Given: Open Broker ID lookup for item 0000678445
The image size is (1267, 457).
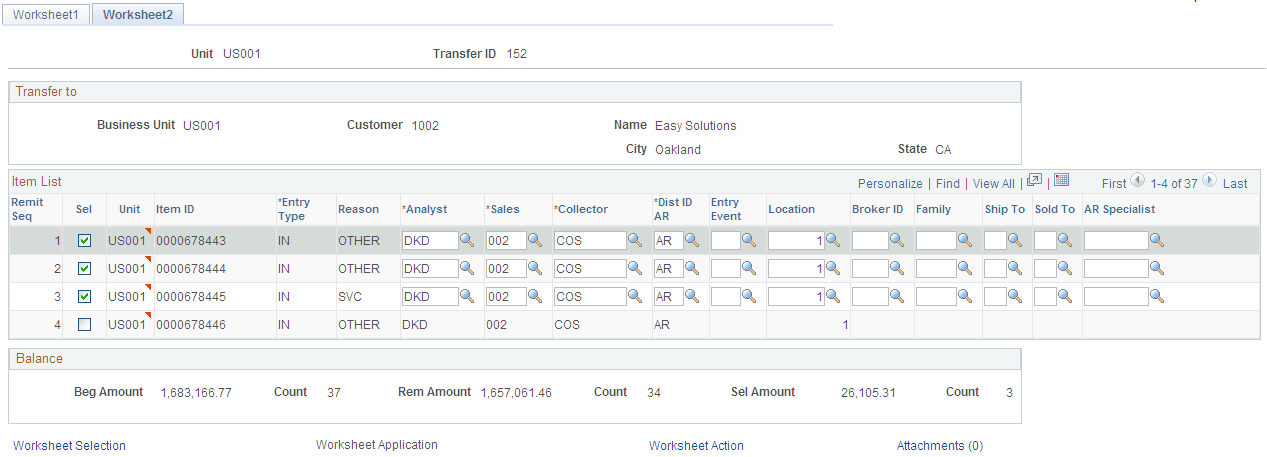Looking at the screenshot, I should 897,296.
